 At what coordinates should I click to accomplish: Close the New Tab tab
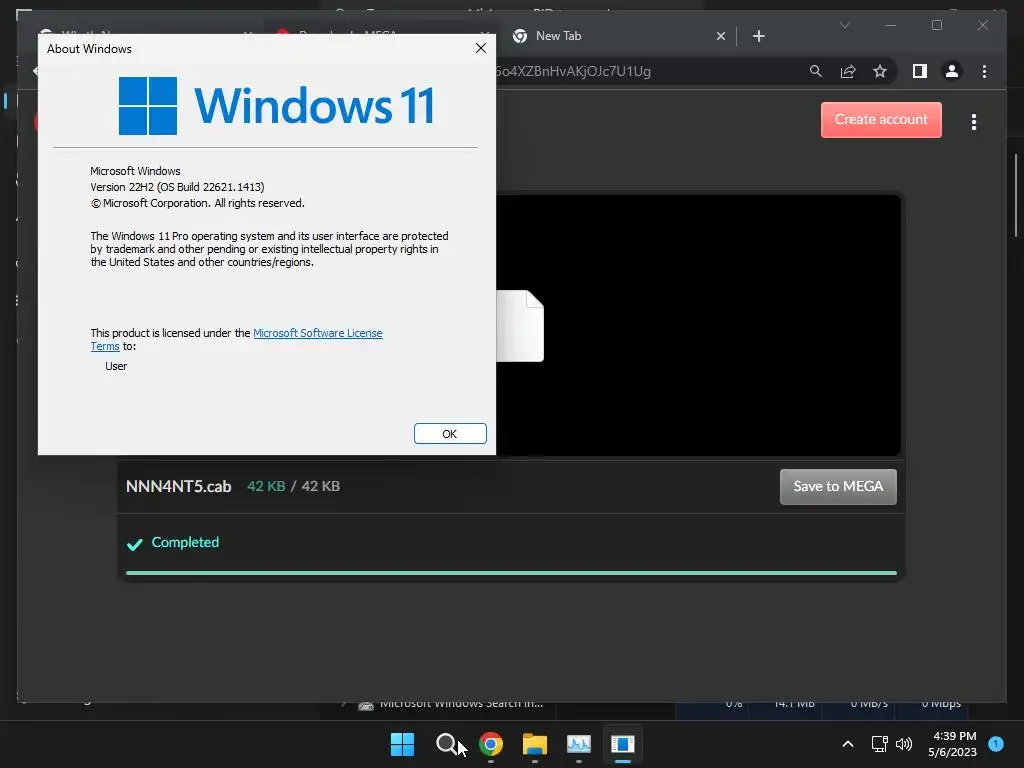tap(721, 36)
